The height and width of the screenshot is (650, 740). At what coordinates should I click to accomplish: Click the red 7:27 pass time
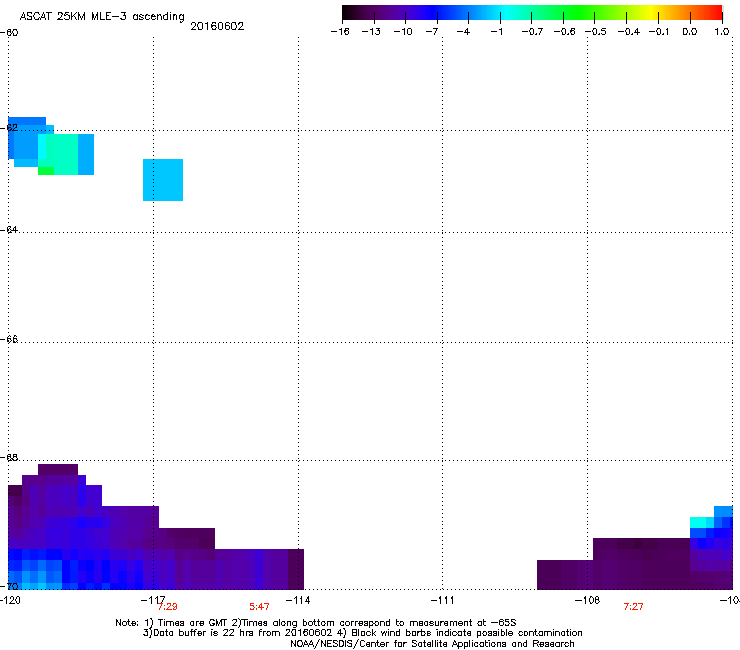tap(633, 607)
